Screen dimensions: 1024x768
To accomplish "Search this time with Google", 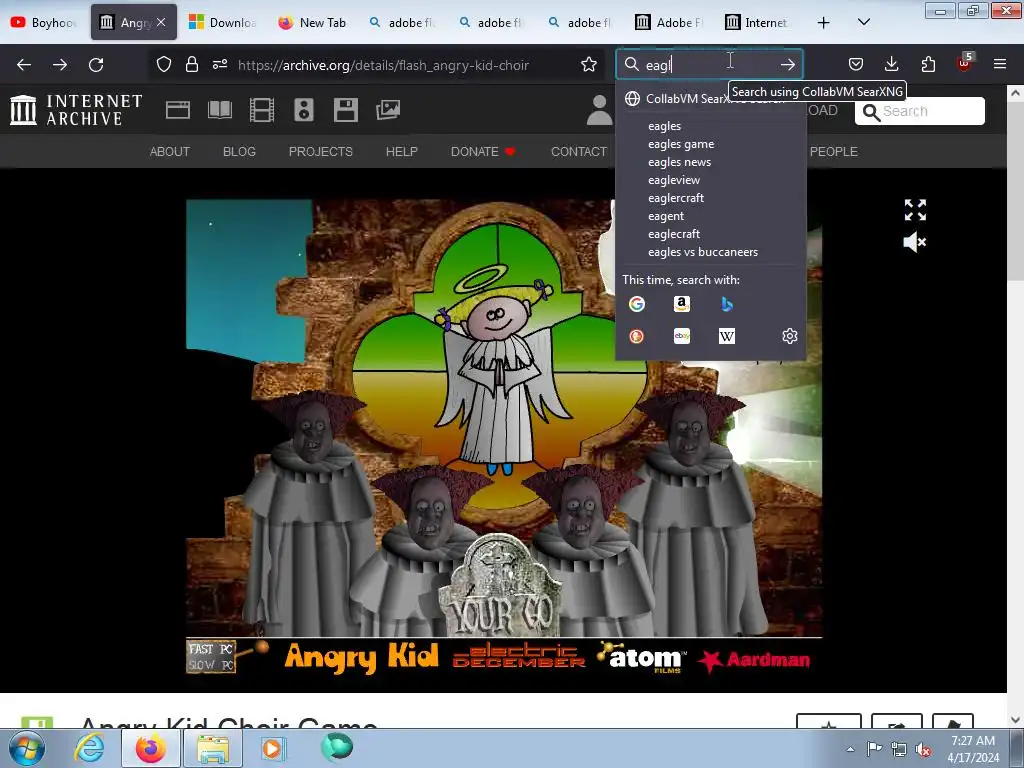I will [637, 304].
